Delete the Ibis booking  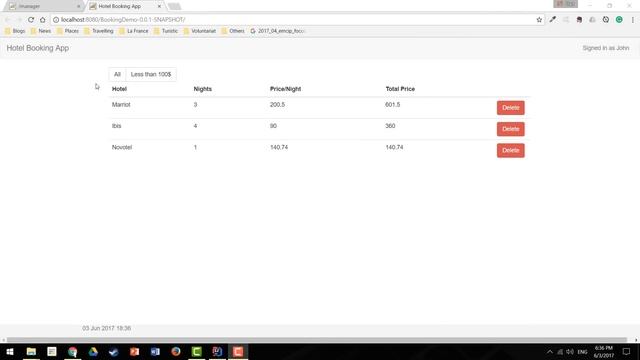click(x=511, y=129)
